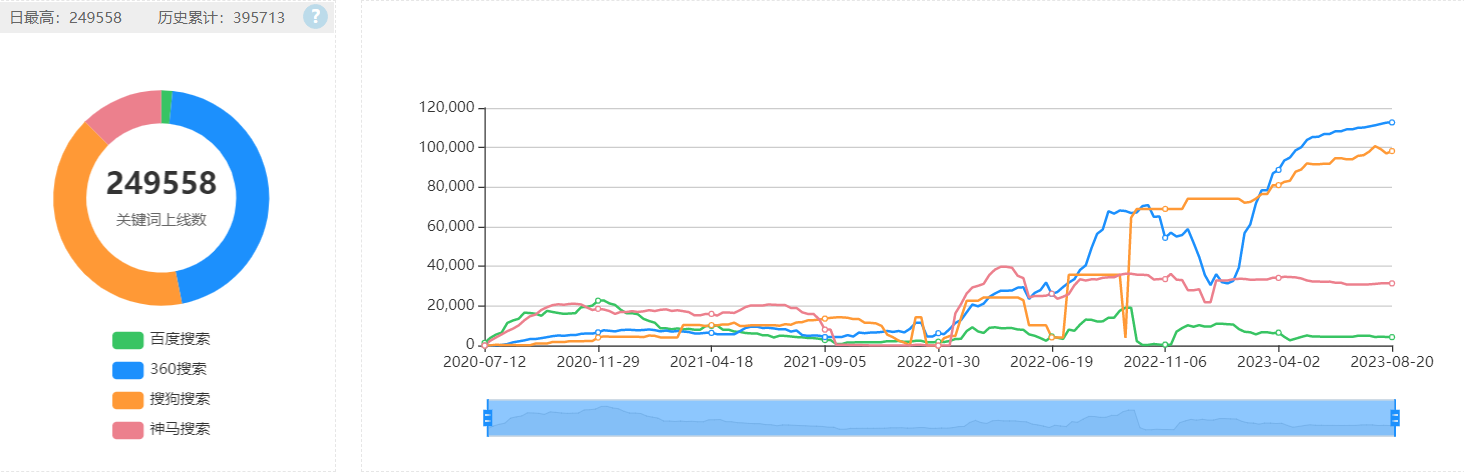The width and height of the screenshot is (1464, 473).
Task: Toggle the 搜狗搜索 orange legend swatch
Action: coord(128,400)
